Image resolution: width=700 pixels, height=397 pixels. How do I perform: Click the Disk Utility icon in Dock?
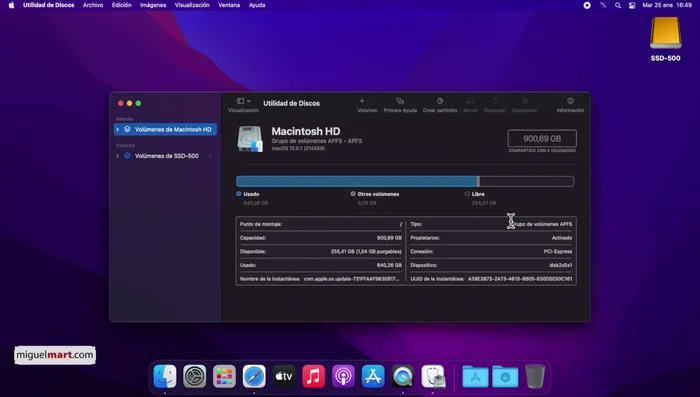click(x=433, y=376)
